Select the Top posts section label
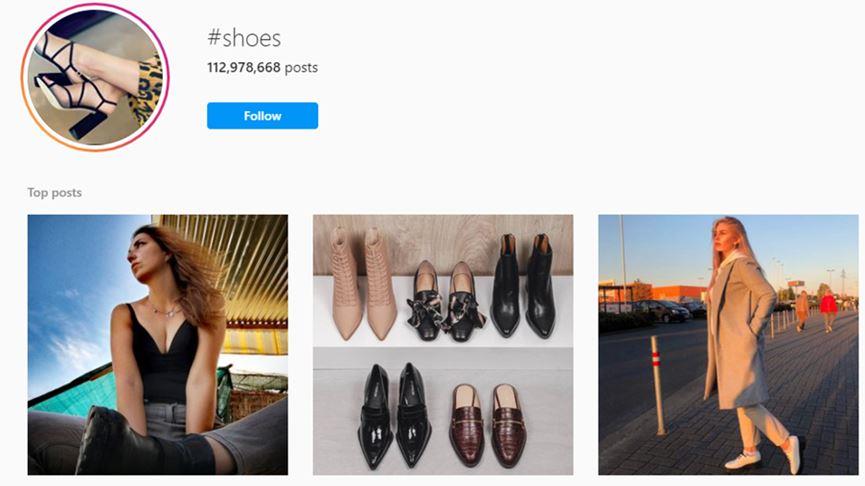 pyautogui.click(x=54, y=192)
